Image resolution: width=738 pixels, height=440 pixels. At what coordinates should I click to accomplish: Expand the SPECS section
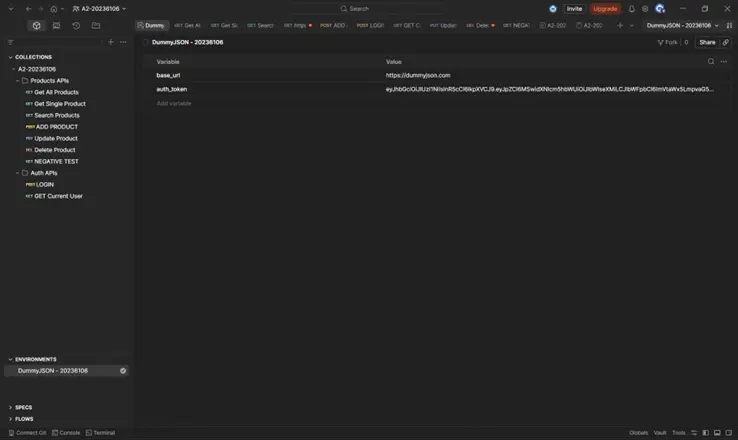coord(10,408)
